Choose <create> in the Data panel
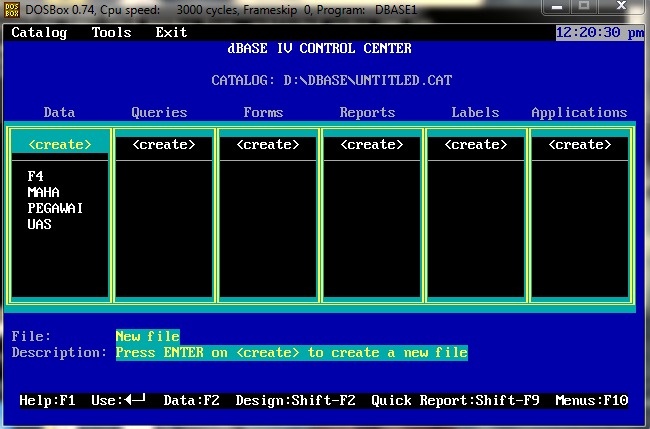 [60, 144]
